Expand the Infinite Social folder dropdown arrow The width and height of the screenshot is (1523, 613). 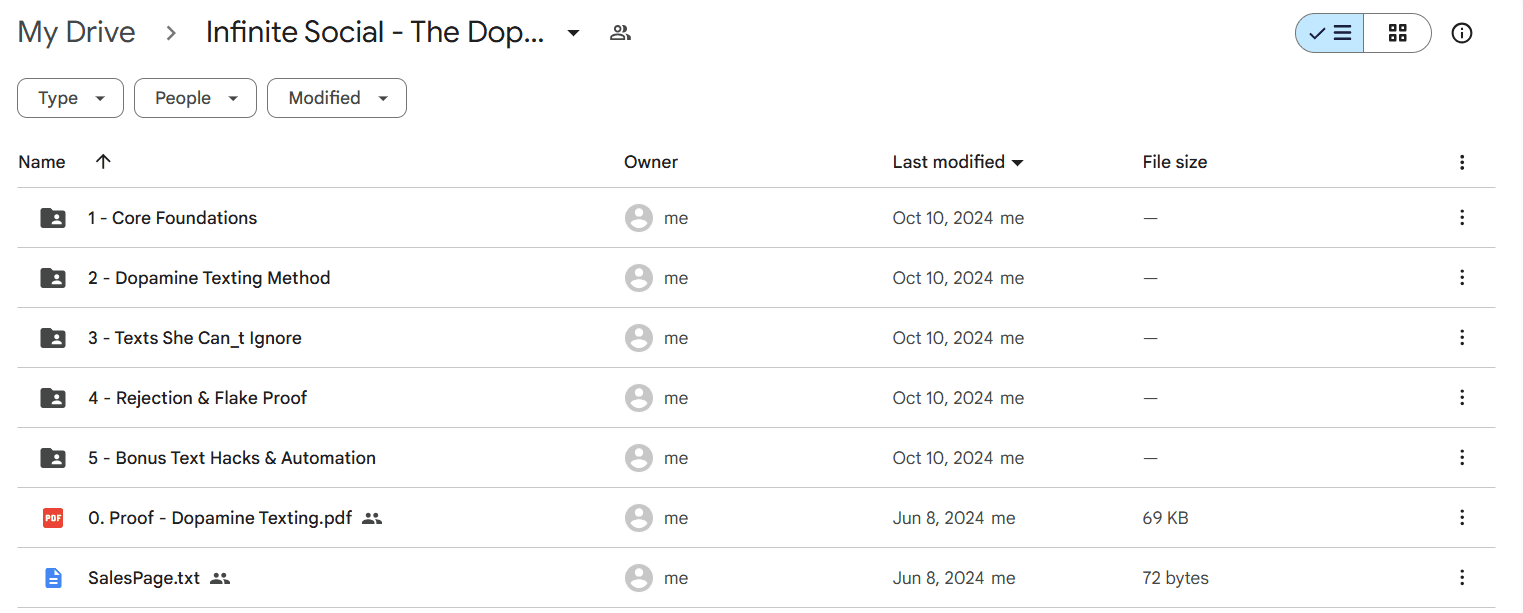pyautogui.click(x=573, y=33)
